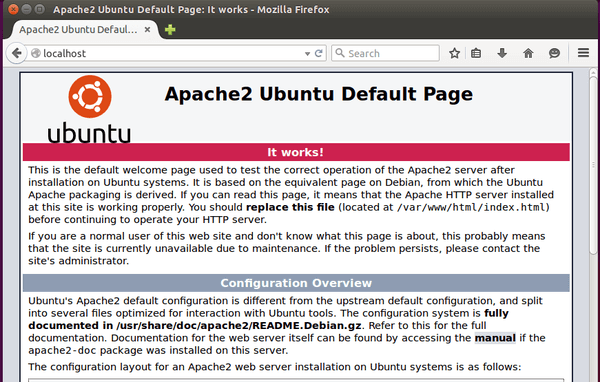Select the Apache2 Ubuntu Default tab
The width and height of the screenshot is (600, 382).
(x=85, y=29)
